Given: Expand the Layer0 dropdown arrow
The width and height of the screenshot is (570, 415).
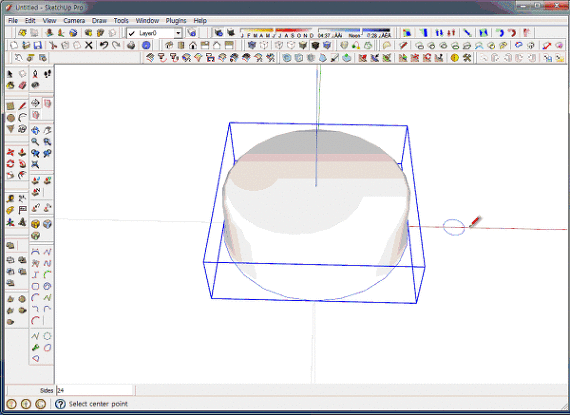Looking at the screenshot, I should 178,33.
